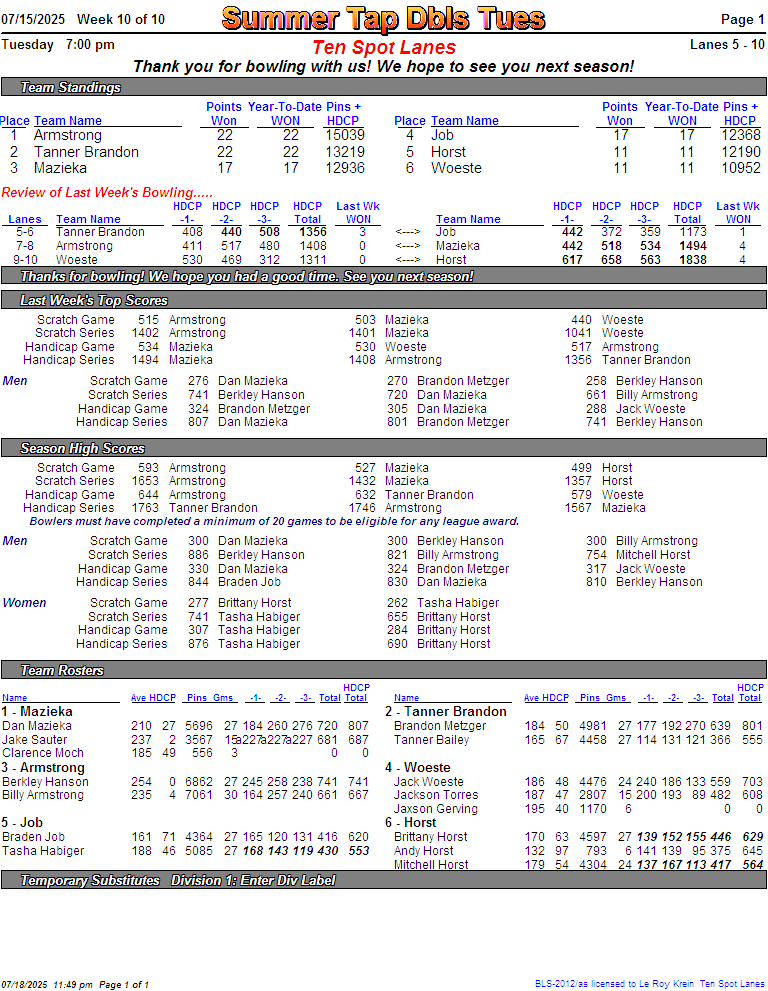
Task: Select the Season High Scores section header
Action: 83,449
